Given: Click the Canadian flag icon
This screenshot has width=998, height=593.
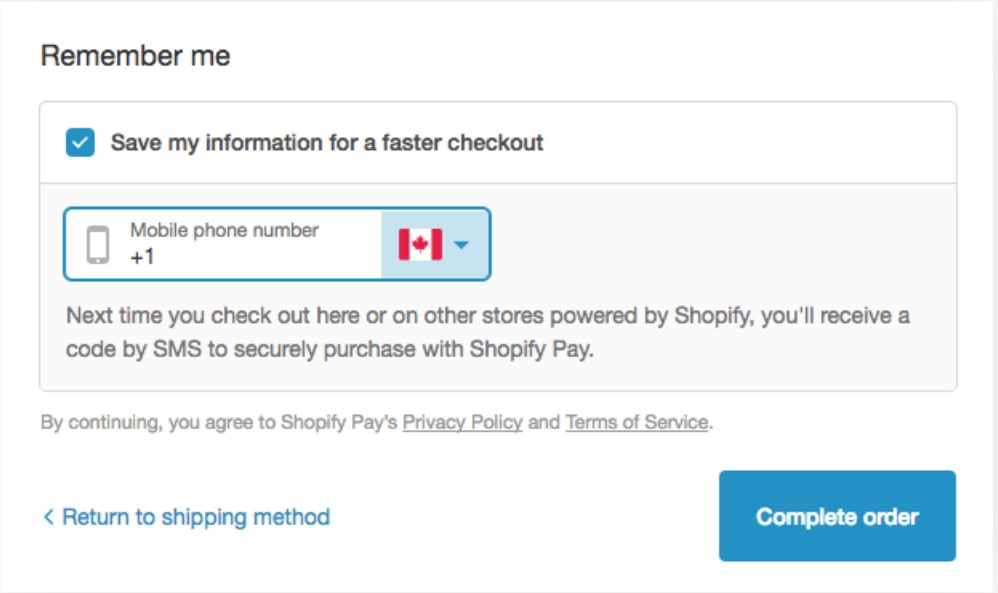Looking at the screenshot, I should 420,245.
